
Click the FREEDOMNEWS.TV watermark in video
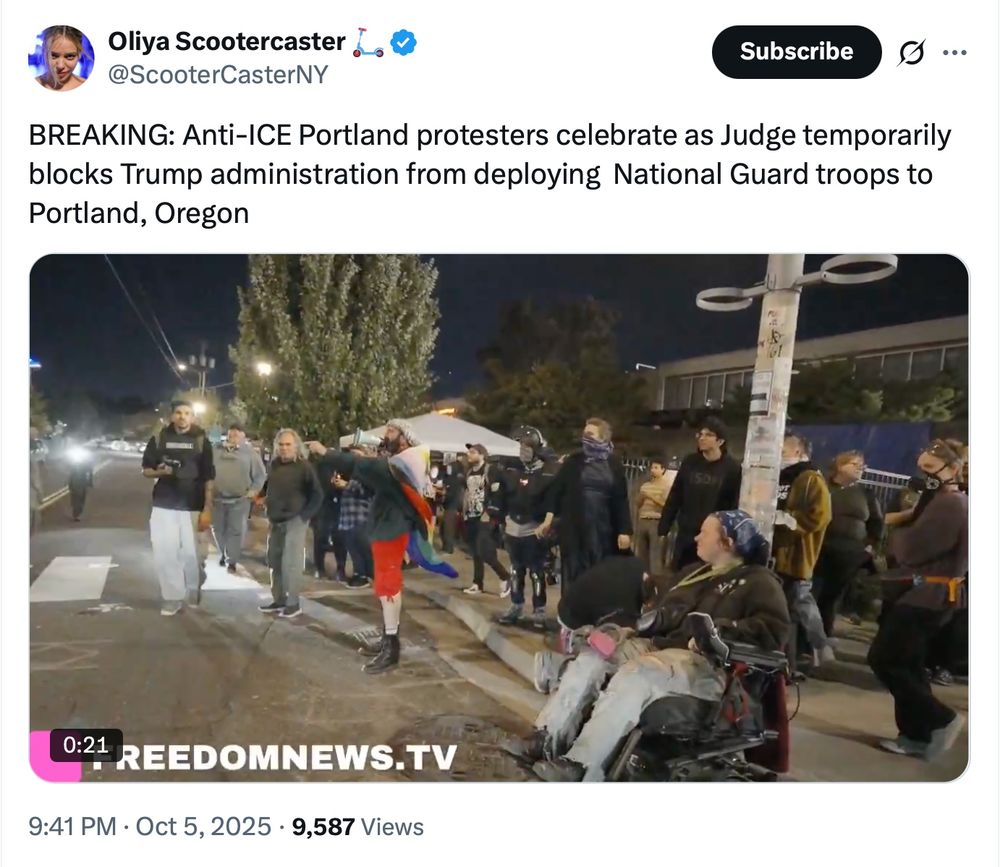coord(274,757)
